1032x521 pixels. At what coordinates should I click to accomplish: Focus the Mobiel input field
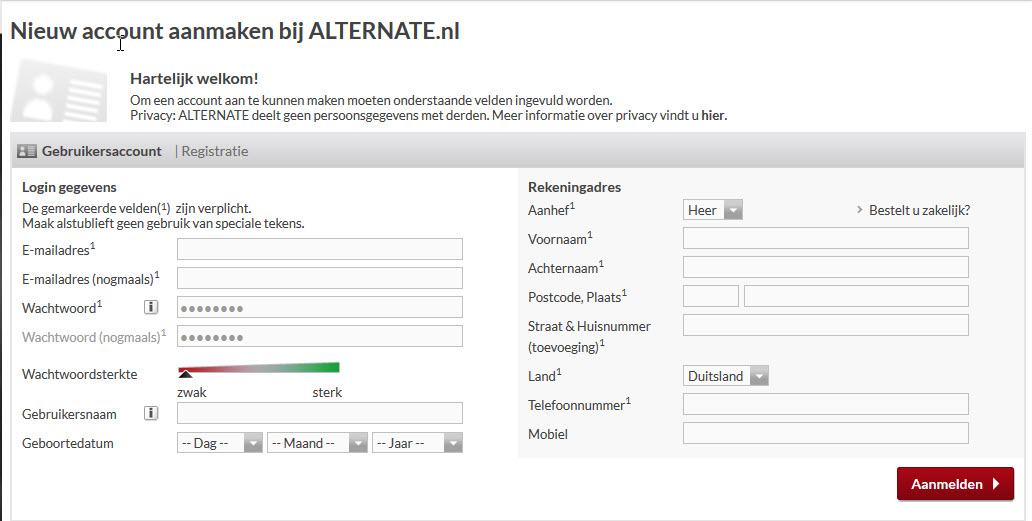tap(826, 433)
